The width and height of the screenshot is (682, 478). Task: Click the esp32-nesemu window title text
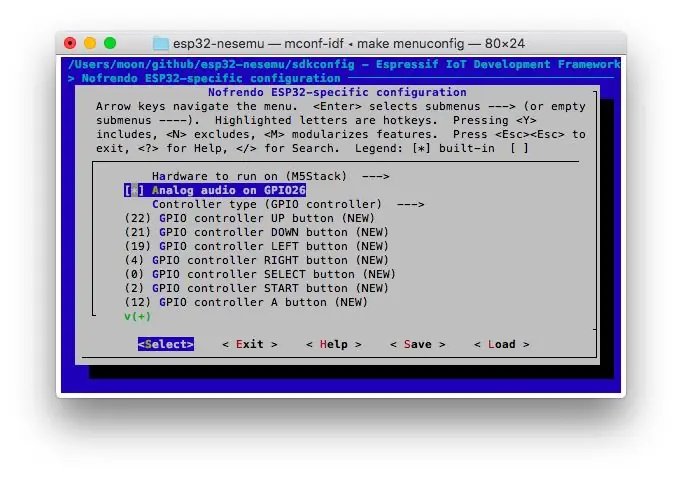pos(349,43)
